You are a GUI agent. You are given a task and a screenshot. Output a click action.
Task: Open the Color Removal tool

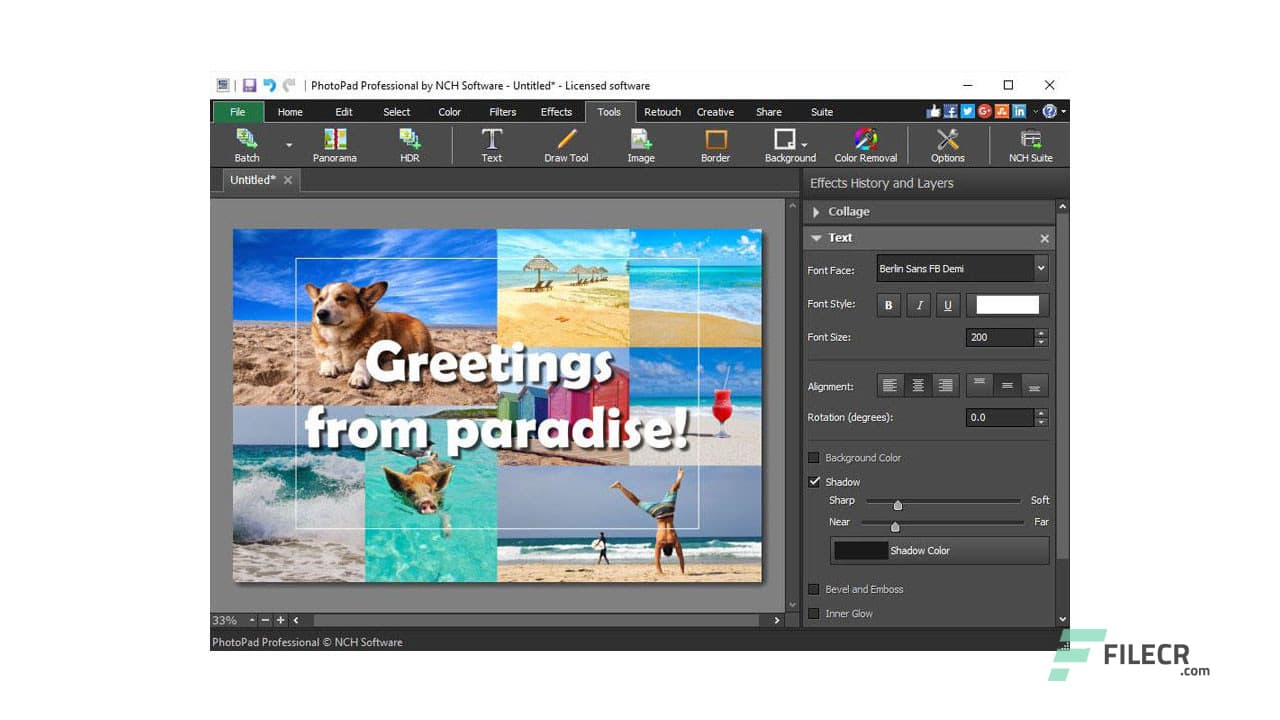click(864, 144)
